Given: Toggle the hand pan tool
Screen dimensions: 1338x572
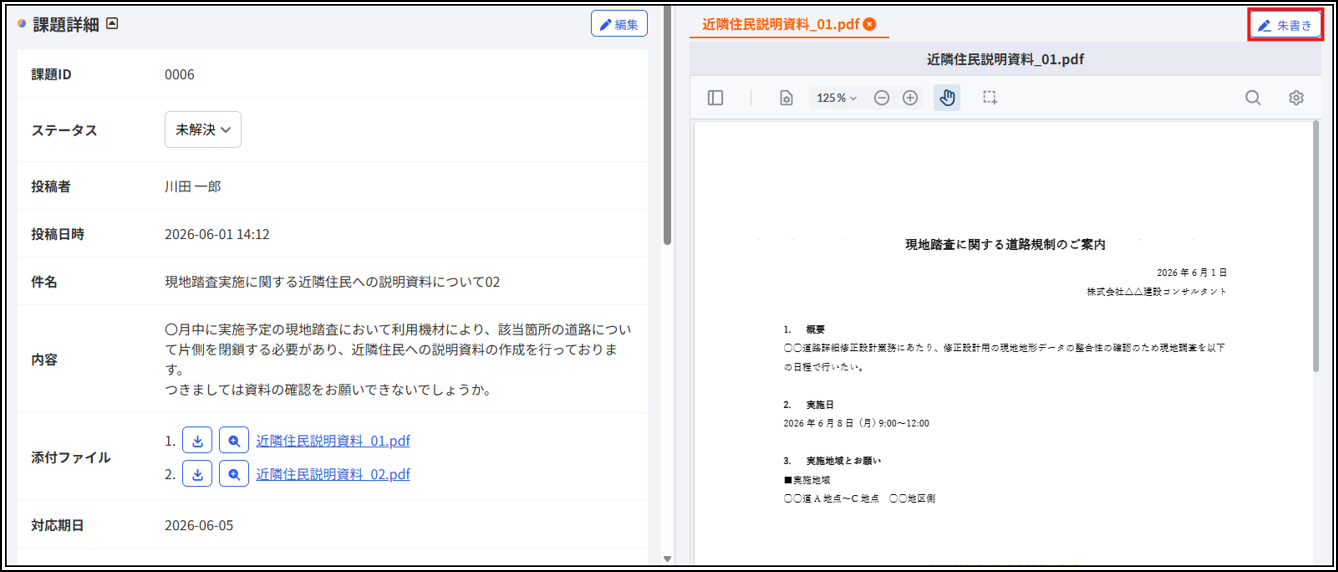Looking at the screenshot, I should tap(947, 98).
